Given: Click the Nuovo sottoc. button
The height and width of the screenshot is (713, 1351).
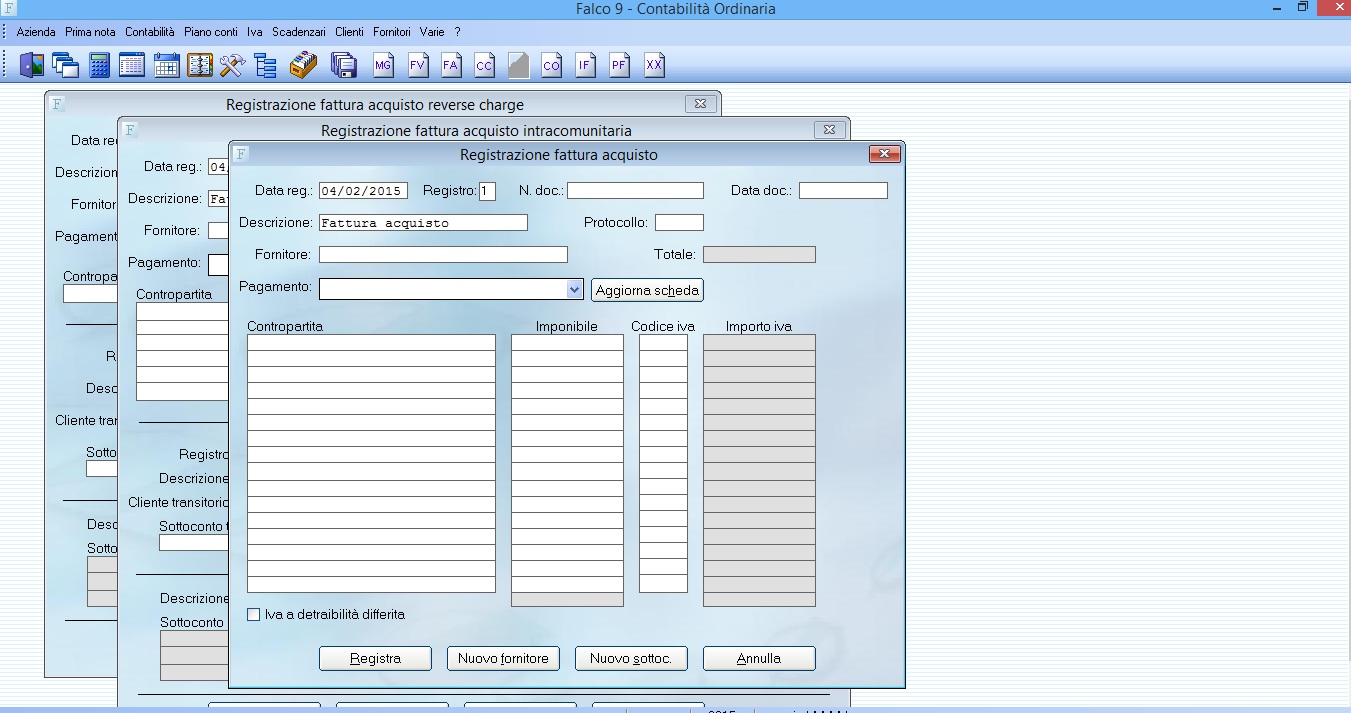Looking at the screenshot, I should 631,659.
